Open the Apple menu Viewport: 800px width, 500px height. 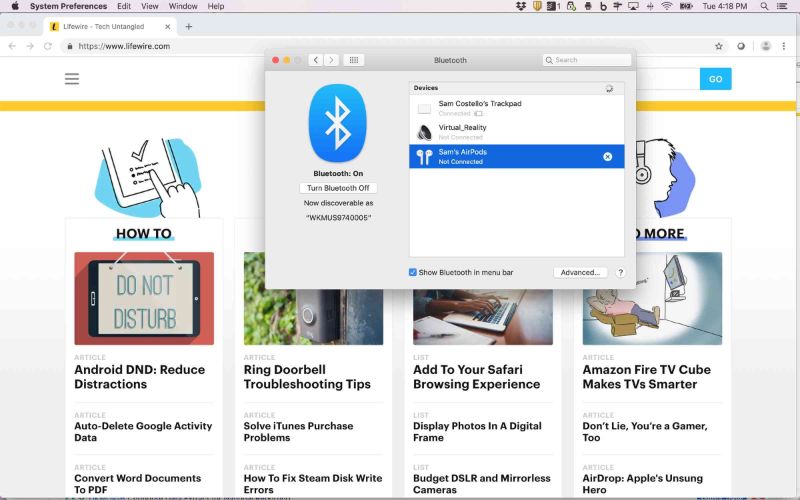coord(14,6)
